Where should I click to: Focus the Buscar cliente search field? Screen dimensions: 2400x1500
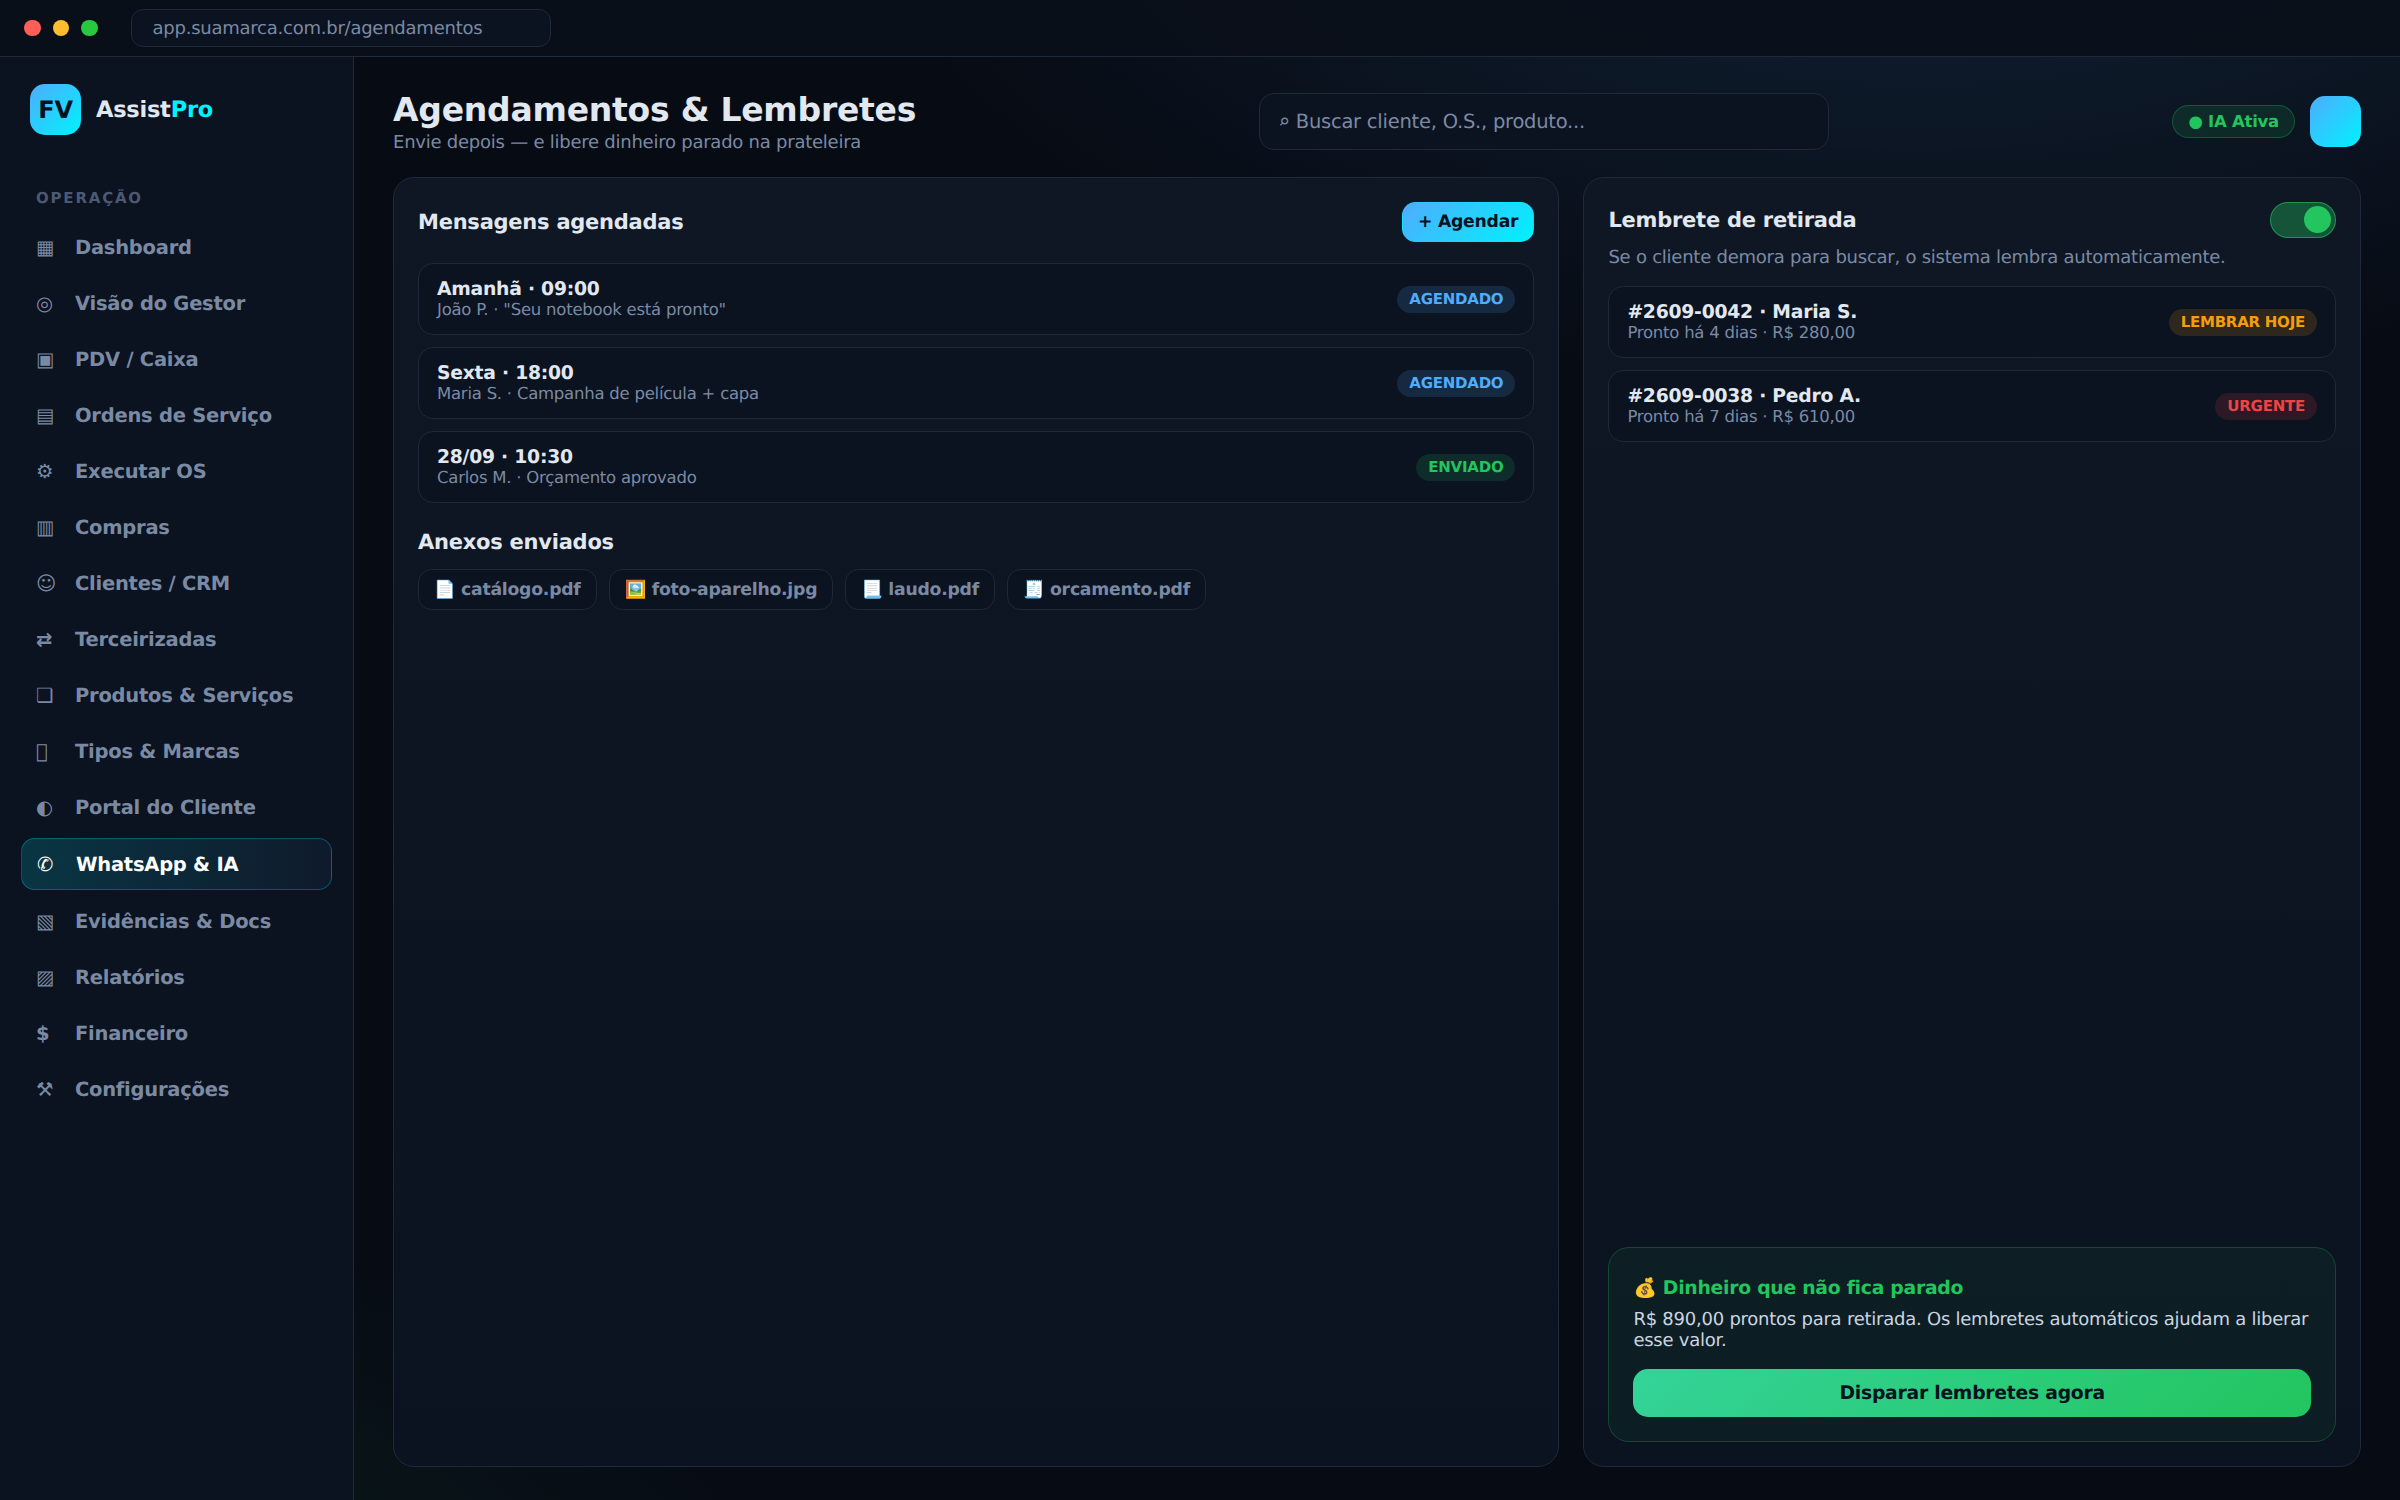(x=1543, y=122)
